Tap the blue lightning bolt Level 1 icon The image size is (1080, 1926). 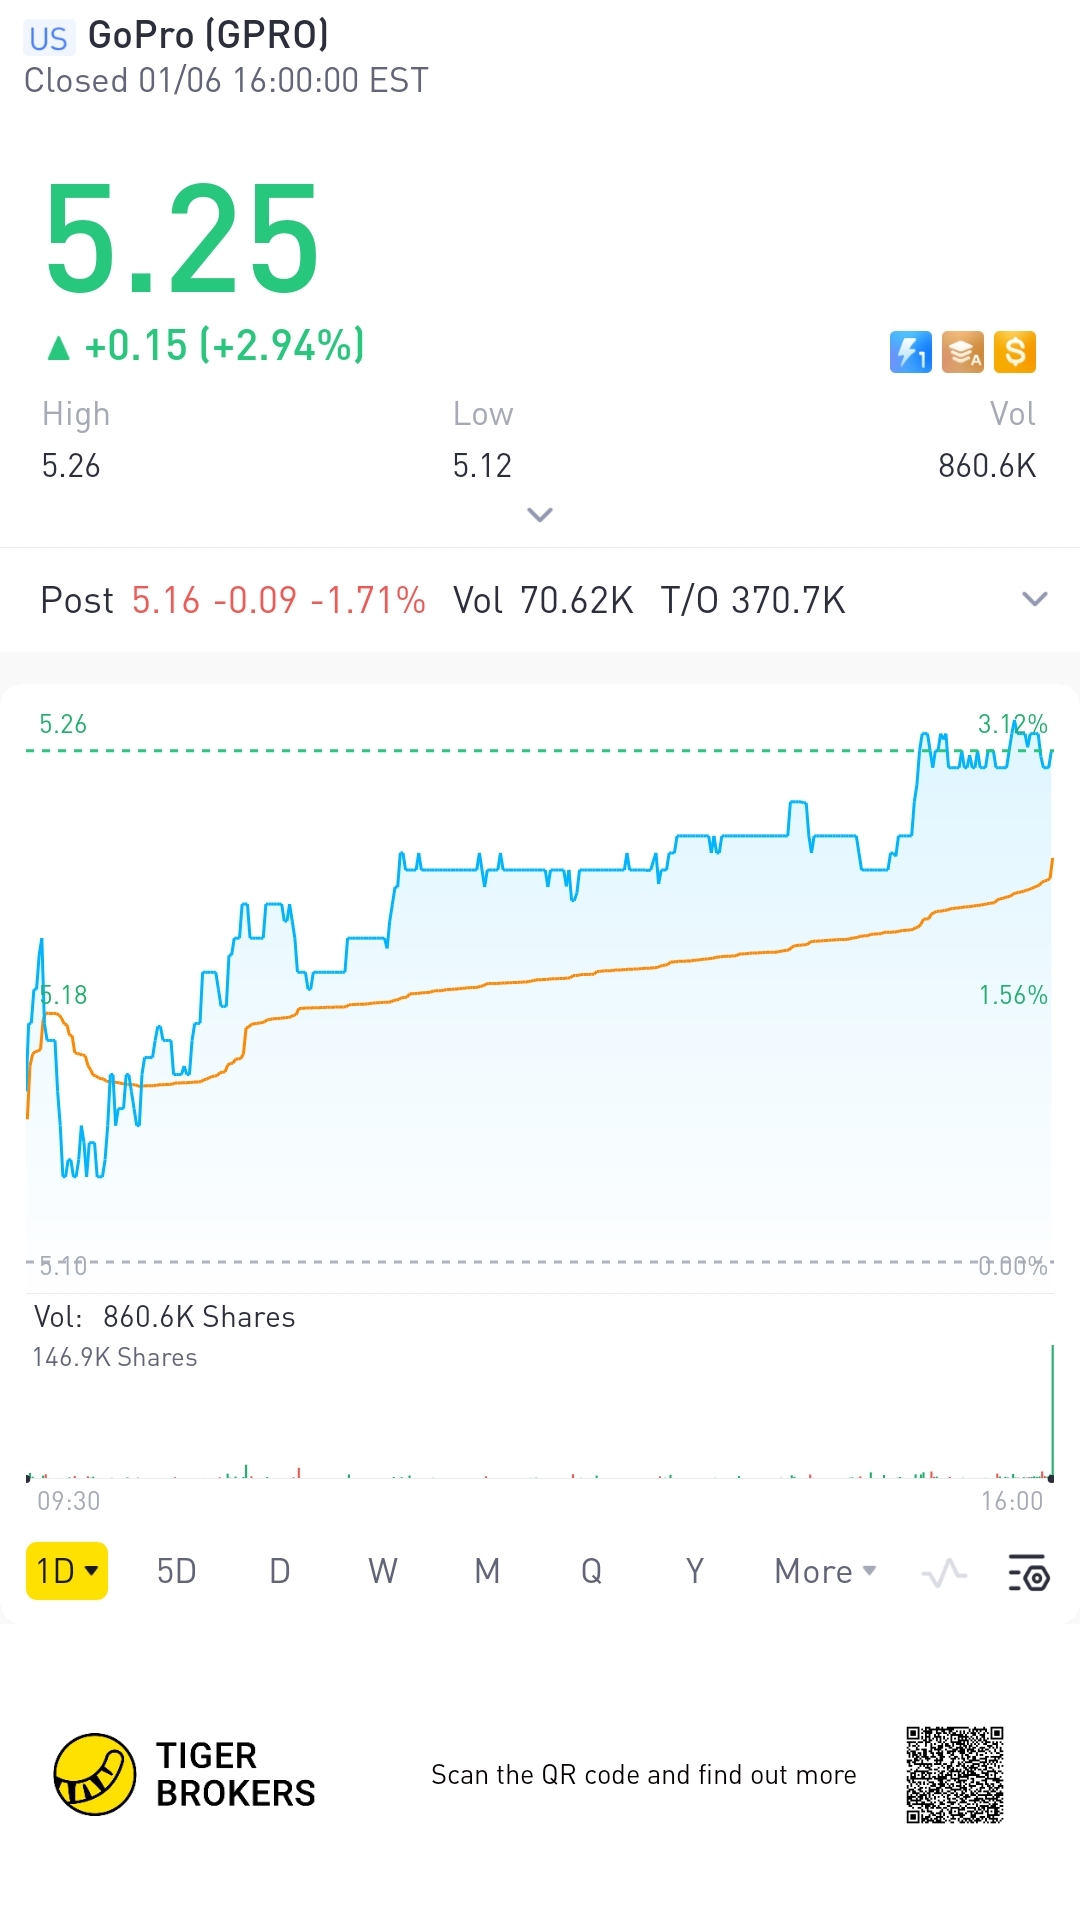tap(910, 352)
